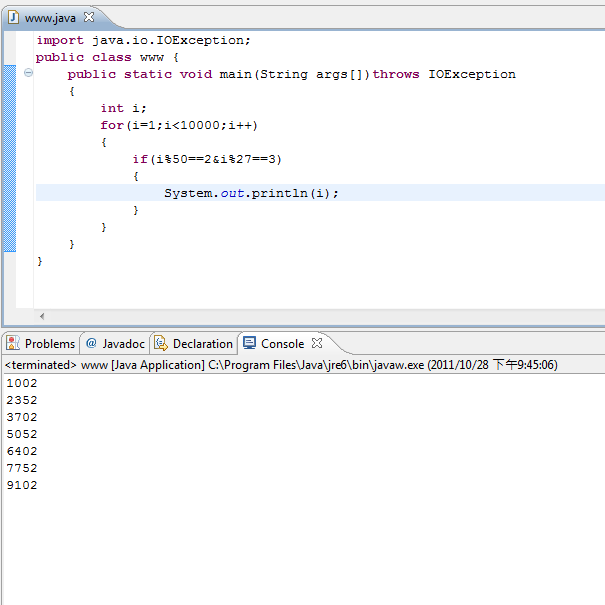605x605 pixels.
Task: Show the Declaration tab
Action: (x=202, y=343)
